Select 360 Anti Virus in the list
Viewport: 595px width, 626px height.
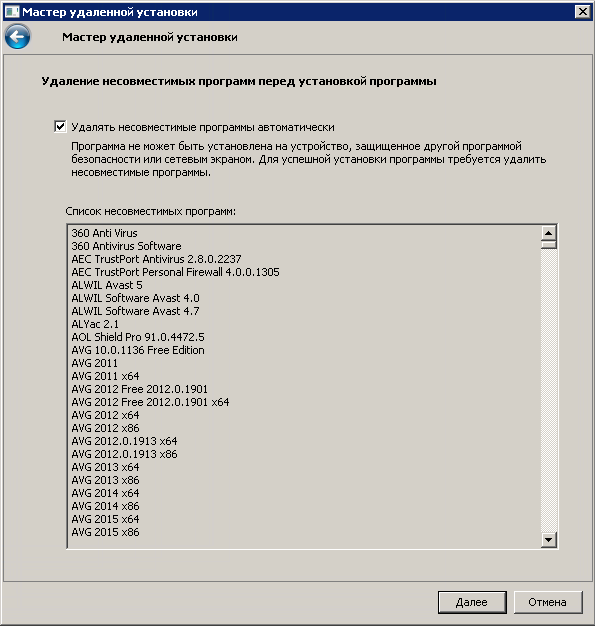pyautogui.click(x=104, y=233)
